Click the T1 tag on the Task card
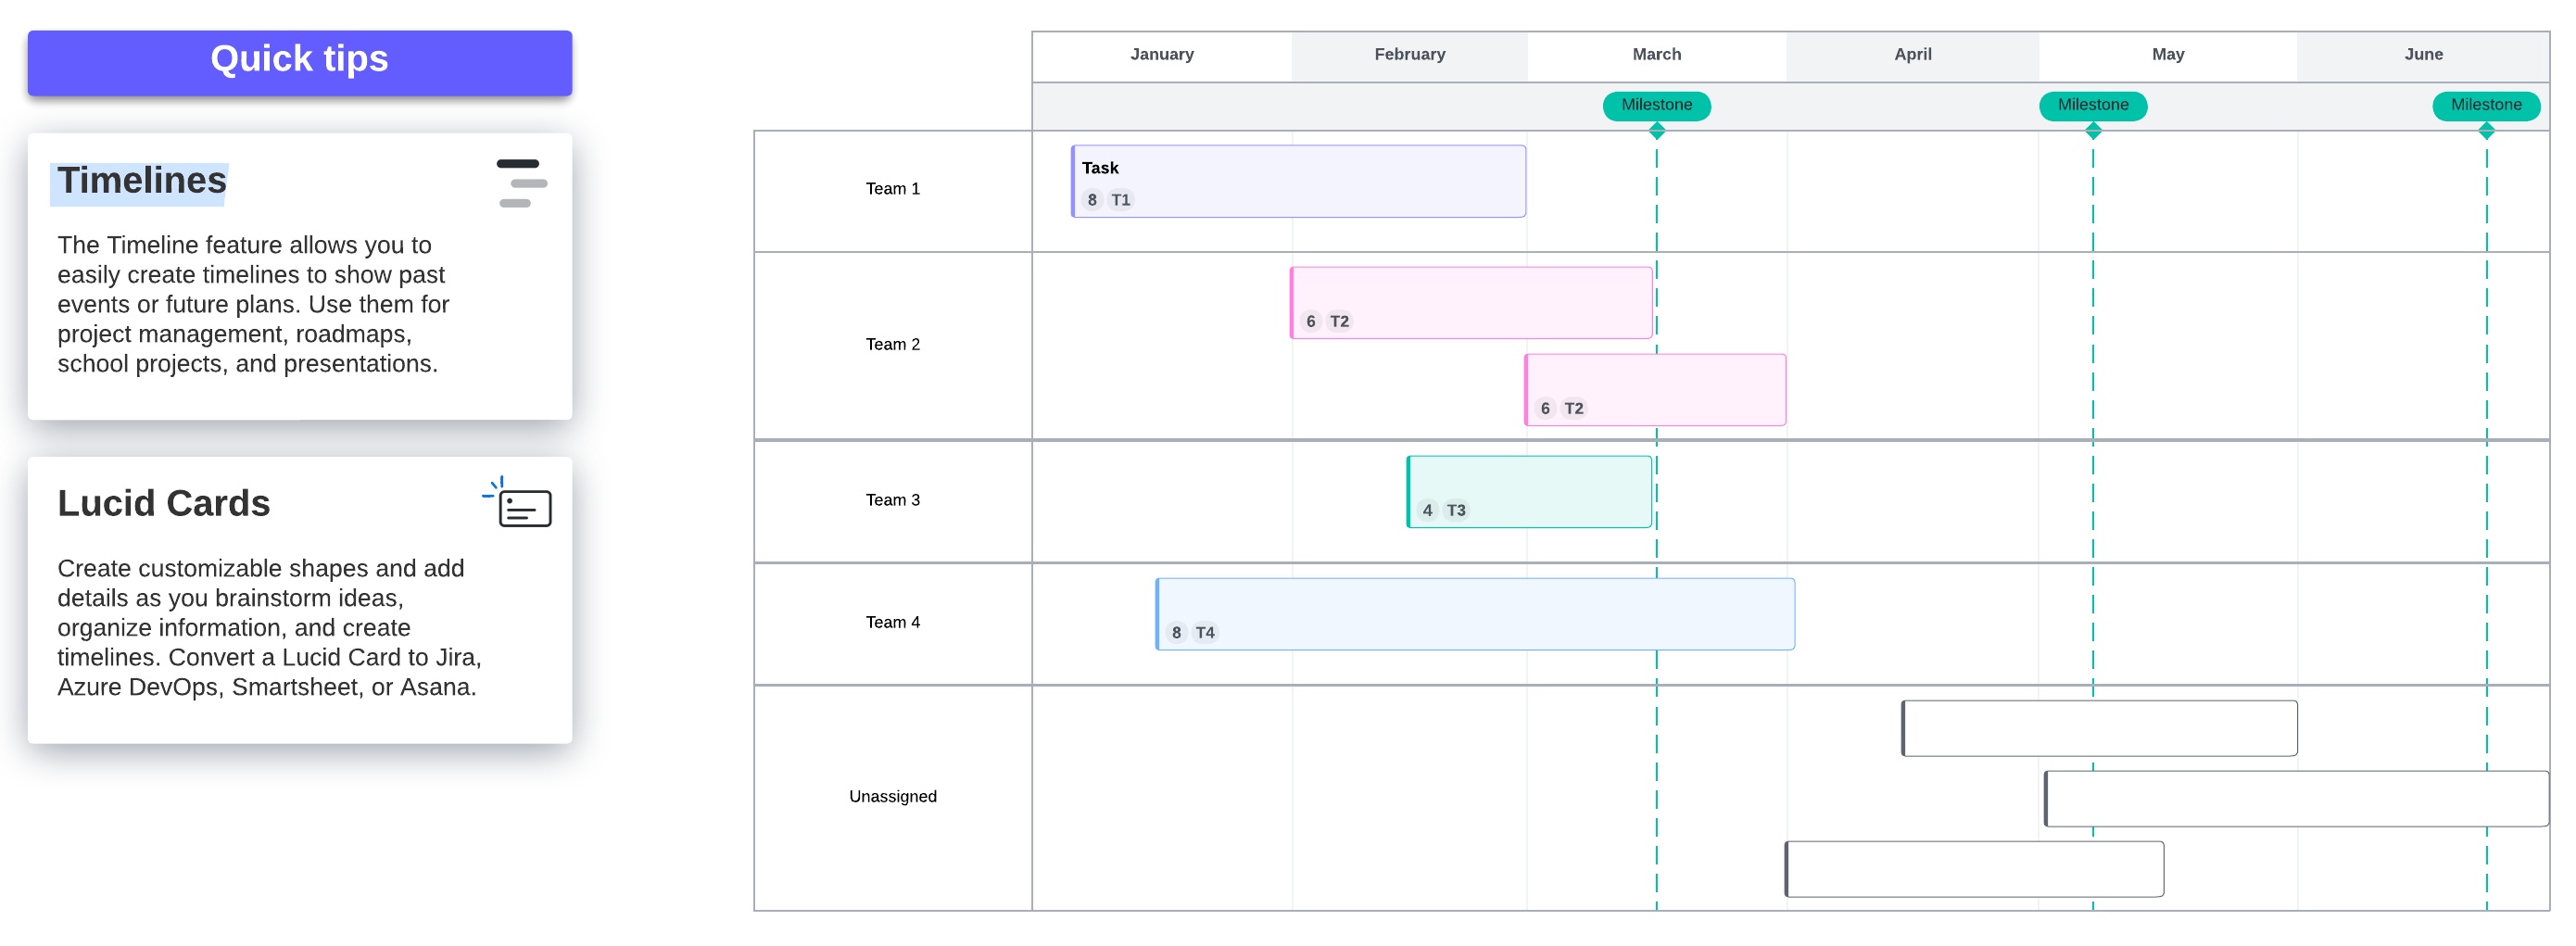The width and height of the screenshot is (2576, 946). [x=1121, y=200]
